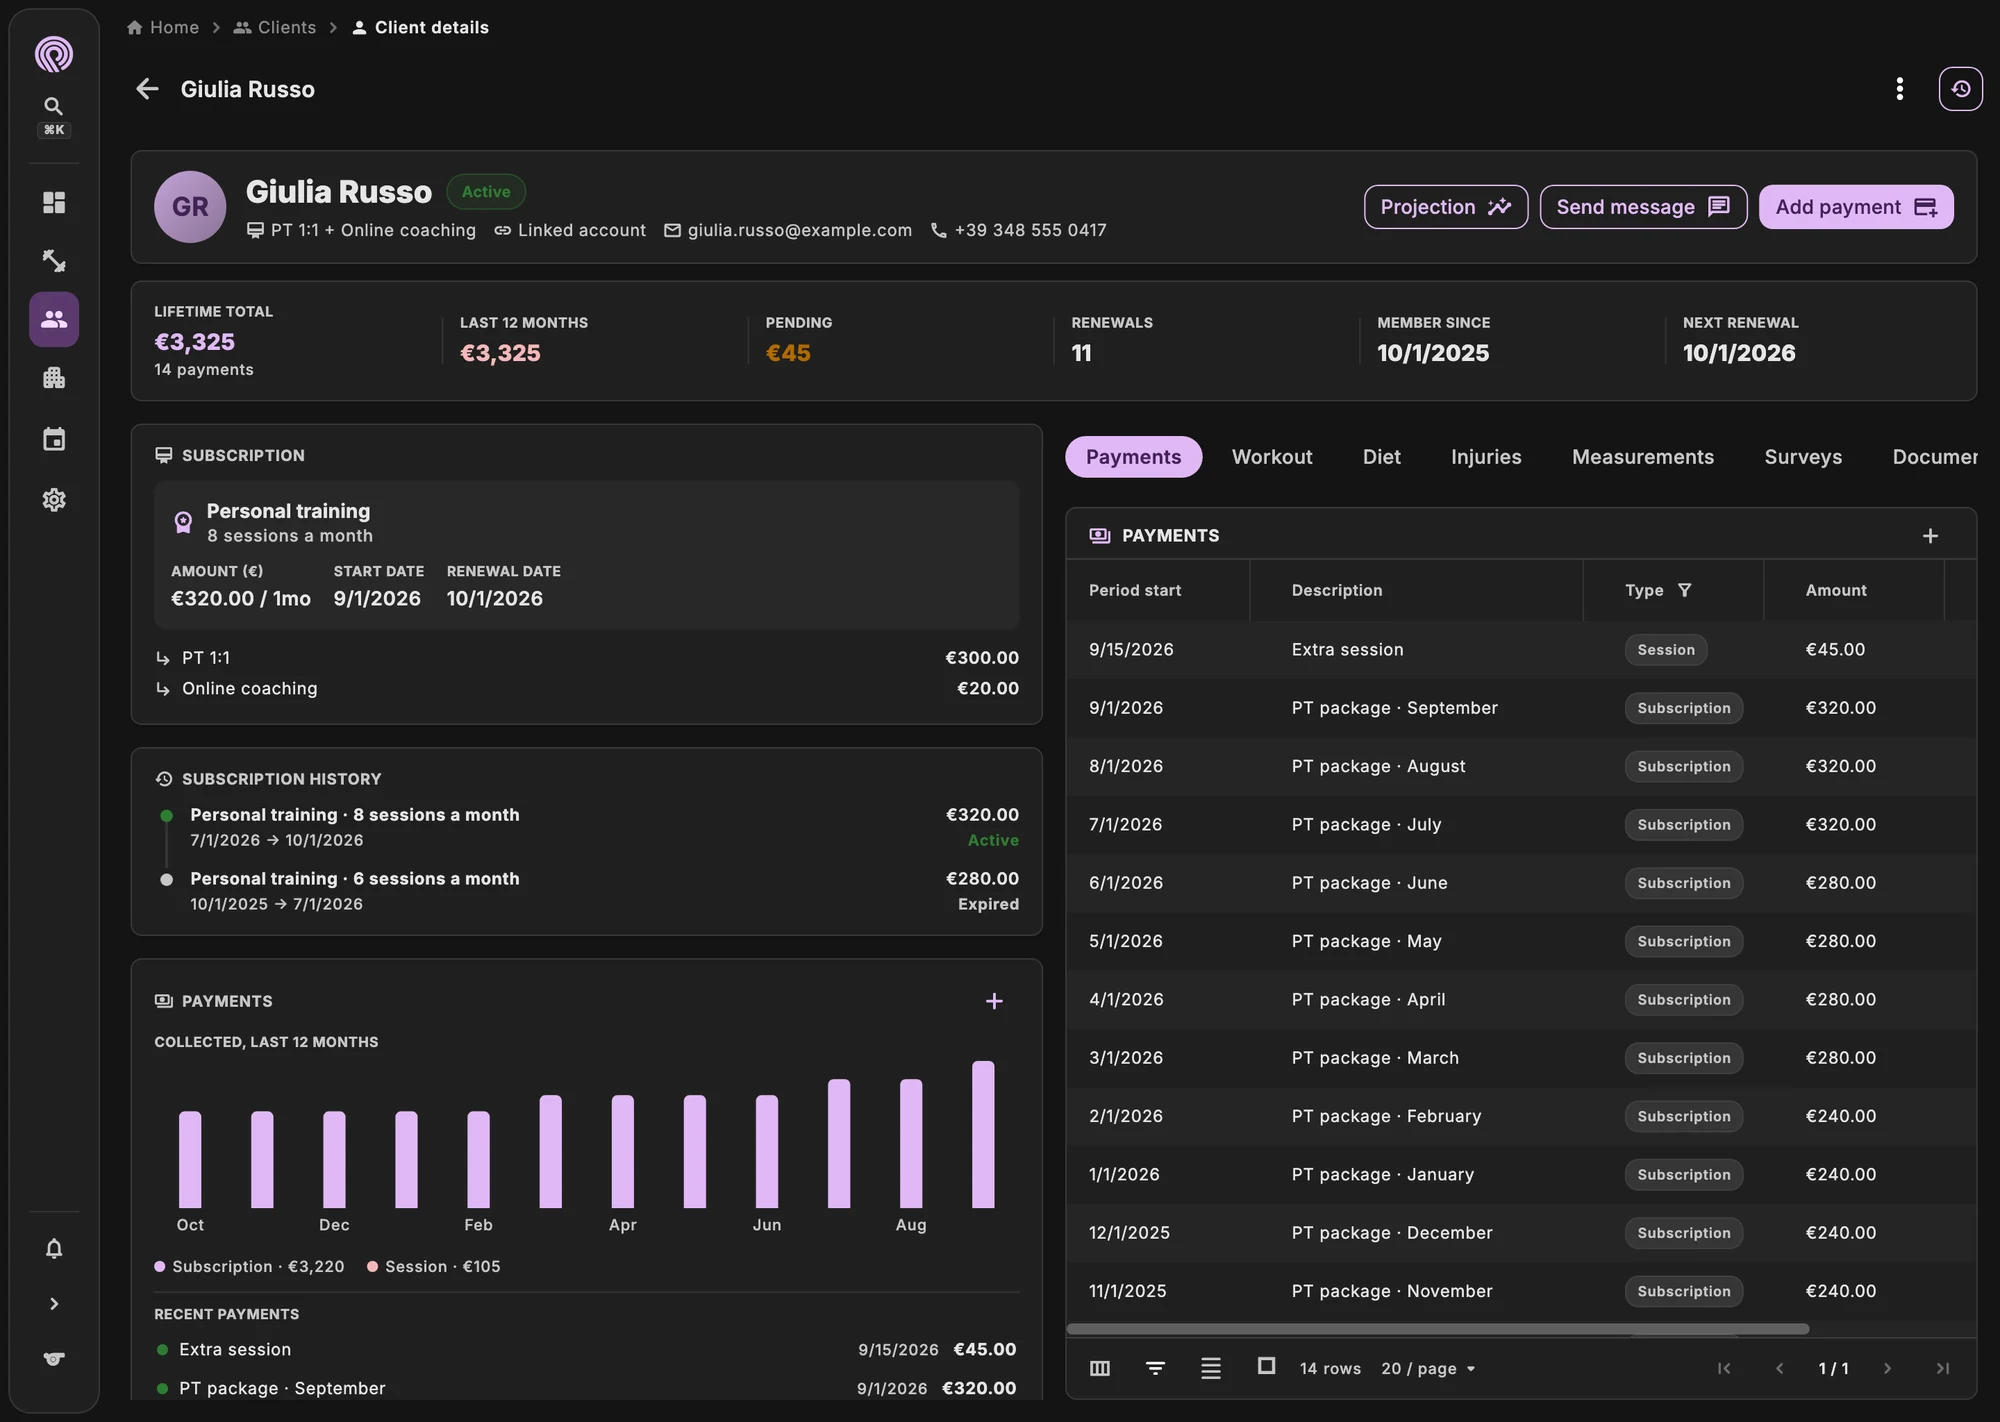Image resolution: width=2000 pixels, height=1422 pixels.
Task: Expand the sidebar with the chevron arrow
Action: pyautogui.click(x=54, y=1304)
